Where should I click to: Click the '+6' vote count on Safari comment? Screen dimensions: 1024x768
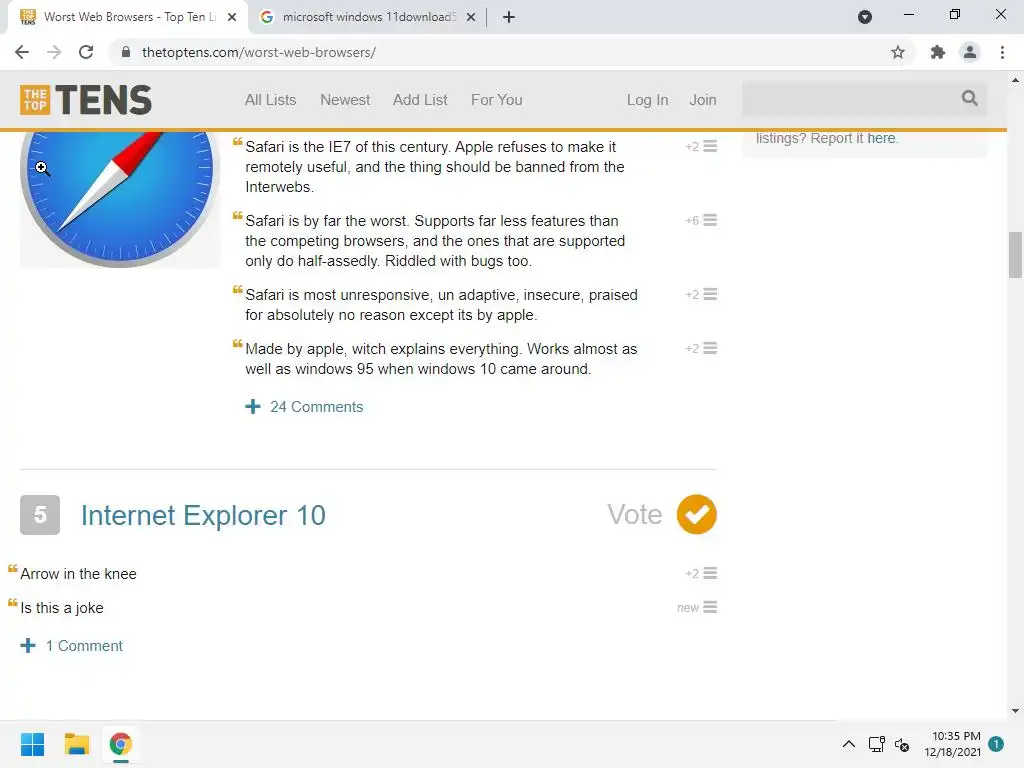(692, 221)
